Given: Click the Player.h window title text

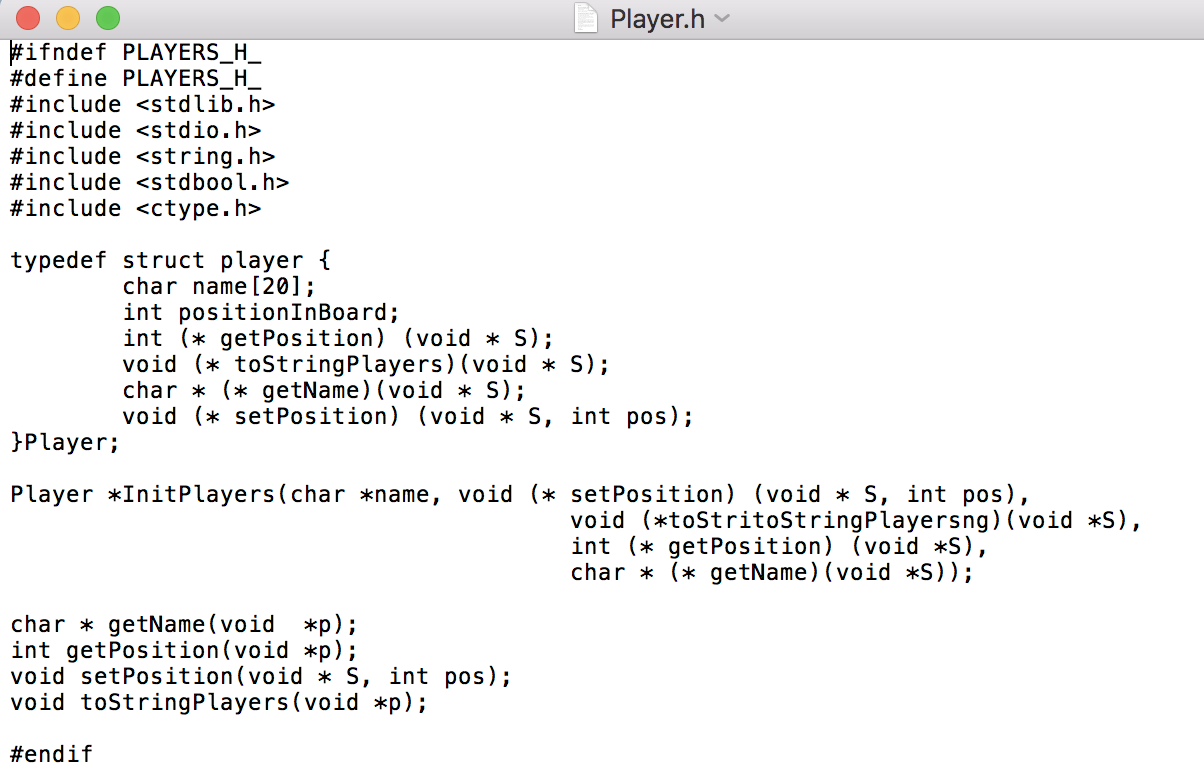Looking at the screenshot, I should [x=657, y=19].
